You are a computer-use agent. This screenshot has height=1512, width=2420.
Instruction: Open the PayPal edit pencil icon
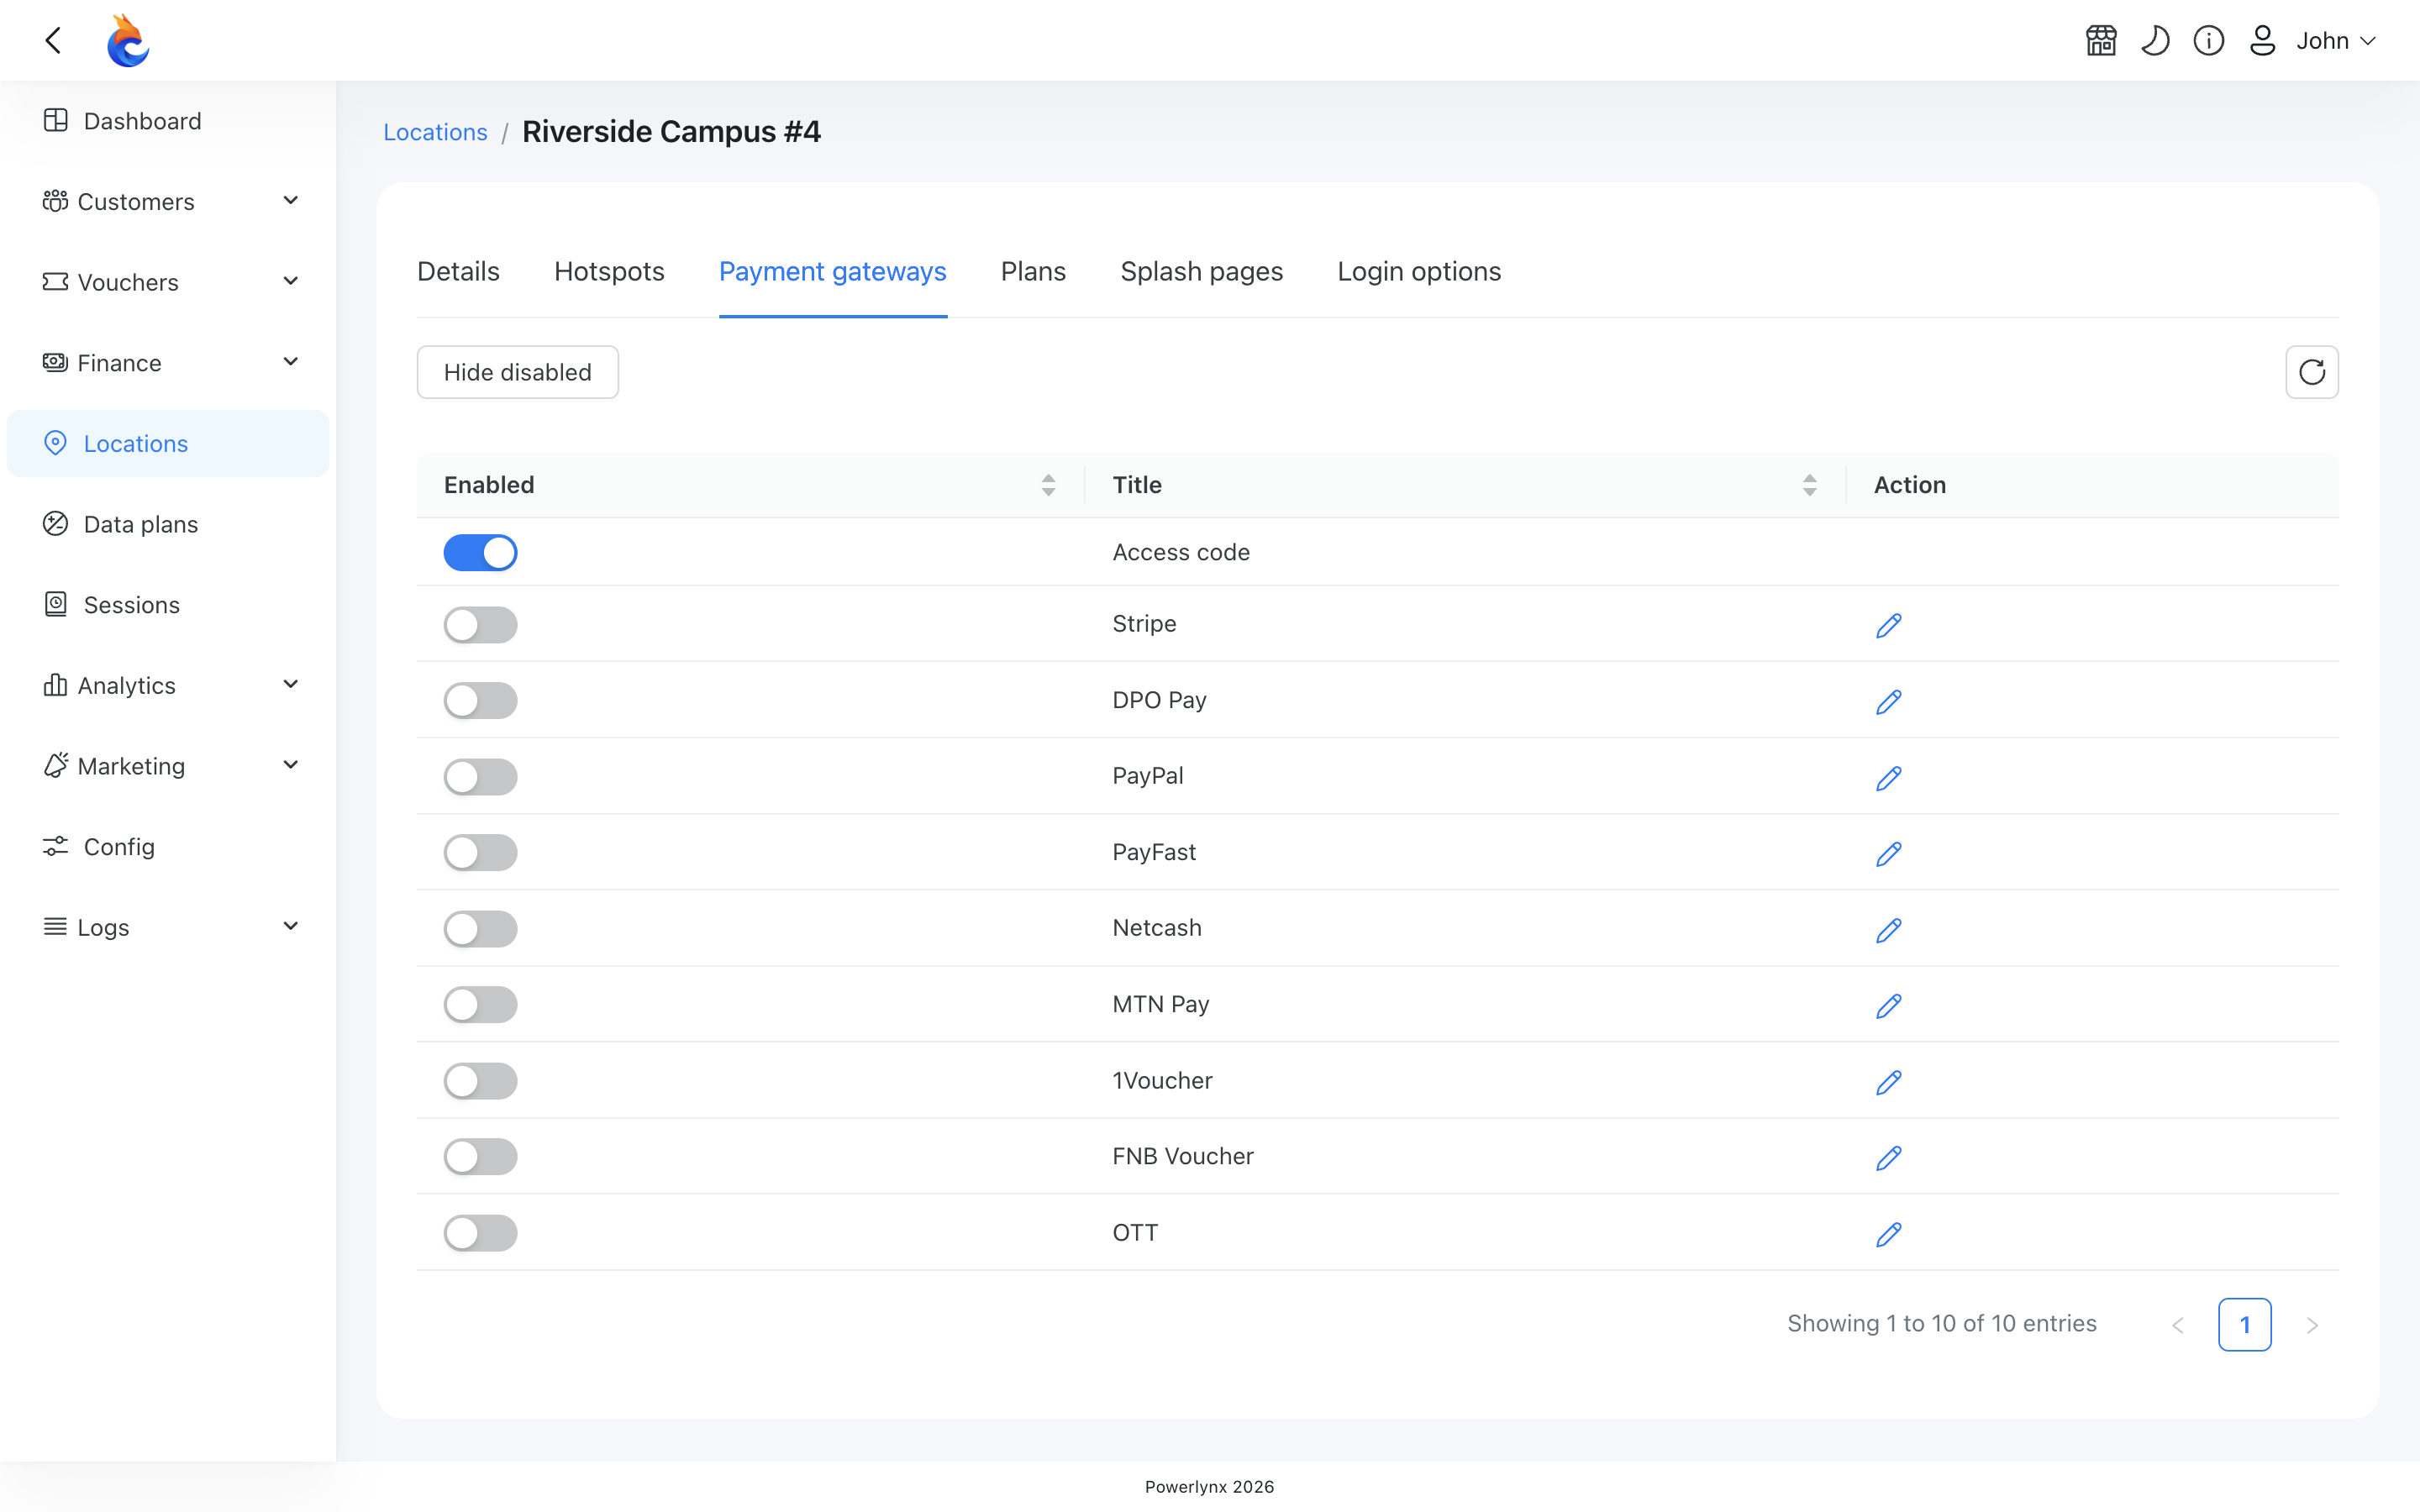1888,778
